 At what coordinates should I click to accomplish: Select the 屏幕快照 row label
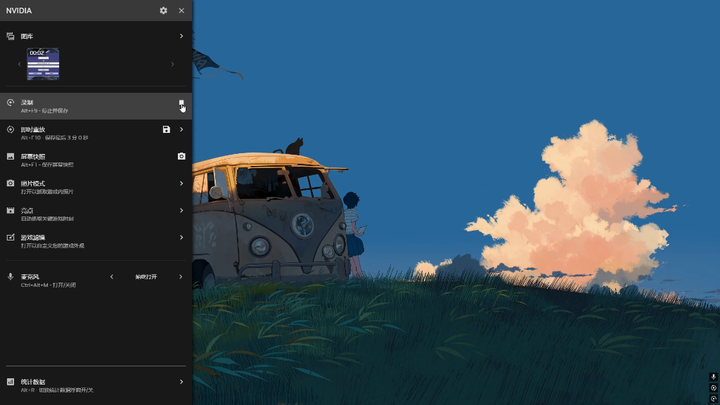click(33, 157)
